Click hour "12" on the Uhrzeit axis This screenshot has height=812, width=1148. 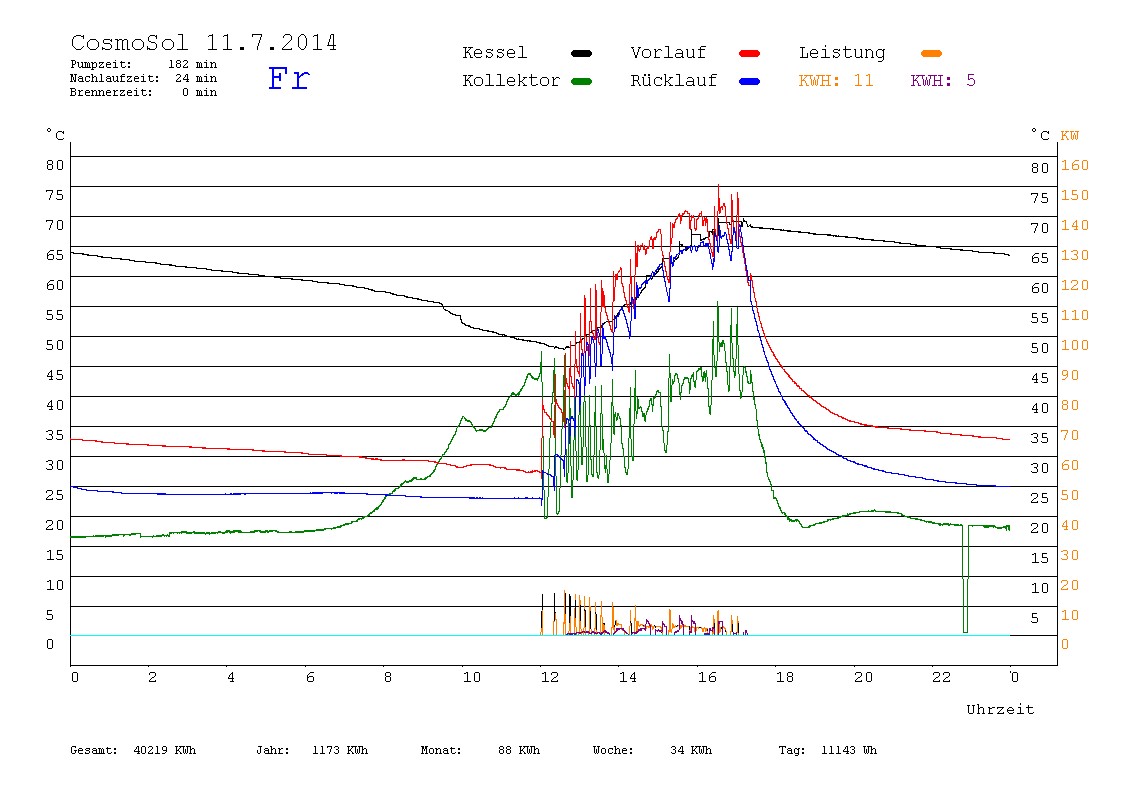550,677
